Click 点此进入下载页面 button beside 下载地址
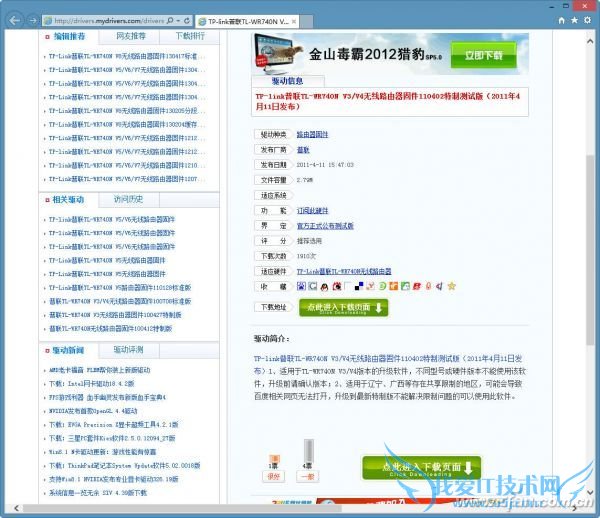This screenshot has height=518, width=600. click(x=343, y=308)
